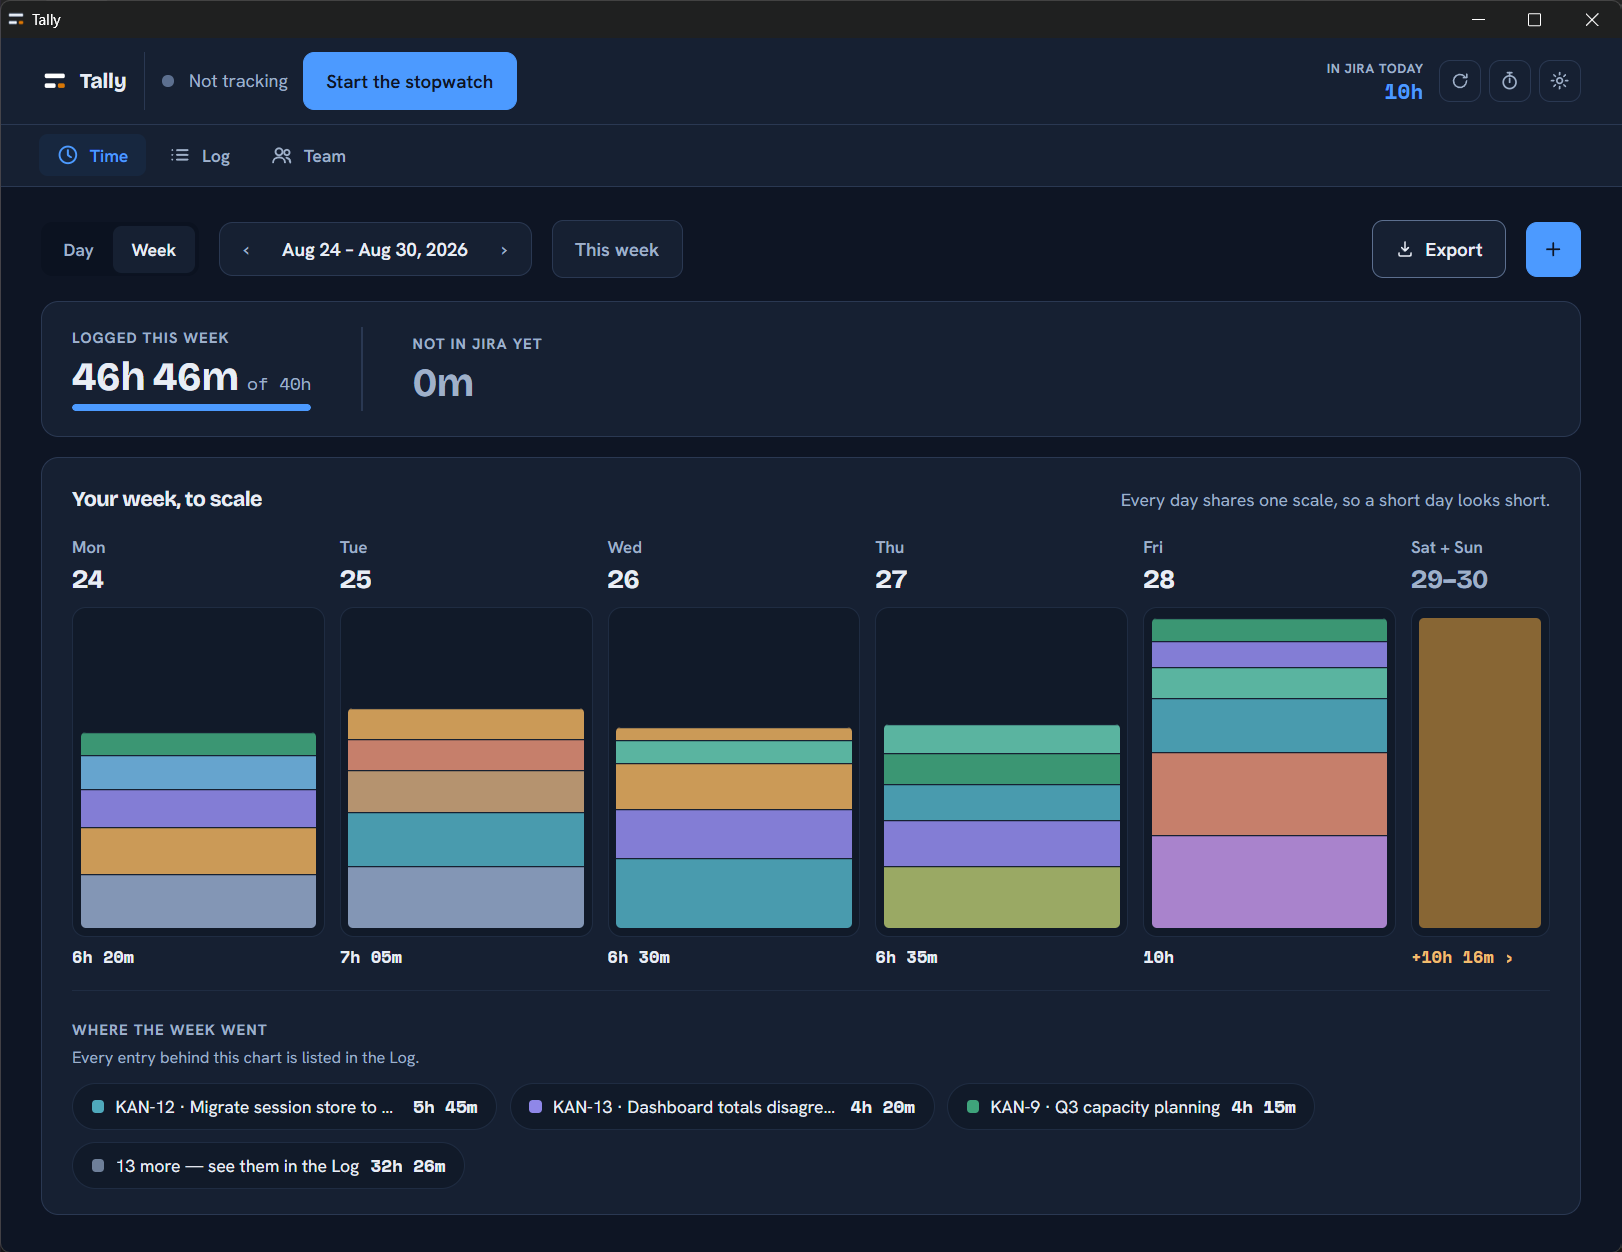This screenshot has width=1622, height=1252.
Task: Open KAN-12 Migrate session store chip
Action: coord(284,1107)
